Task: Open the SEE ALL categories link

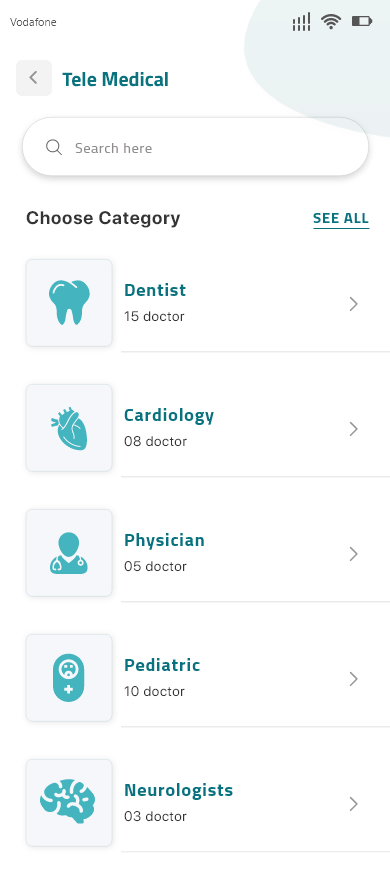Action: point(341,218)
